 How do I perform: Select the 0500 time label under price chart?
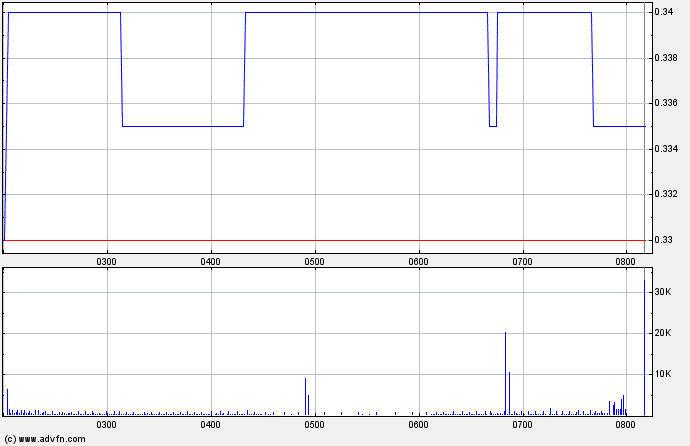point(314,262)
